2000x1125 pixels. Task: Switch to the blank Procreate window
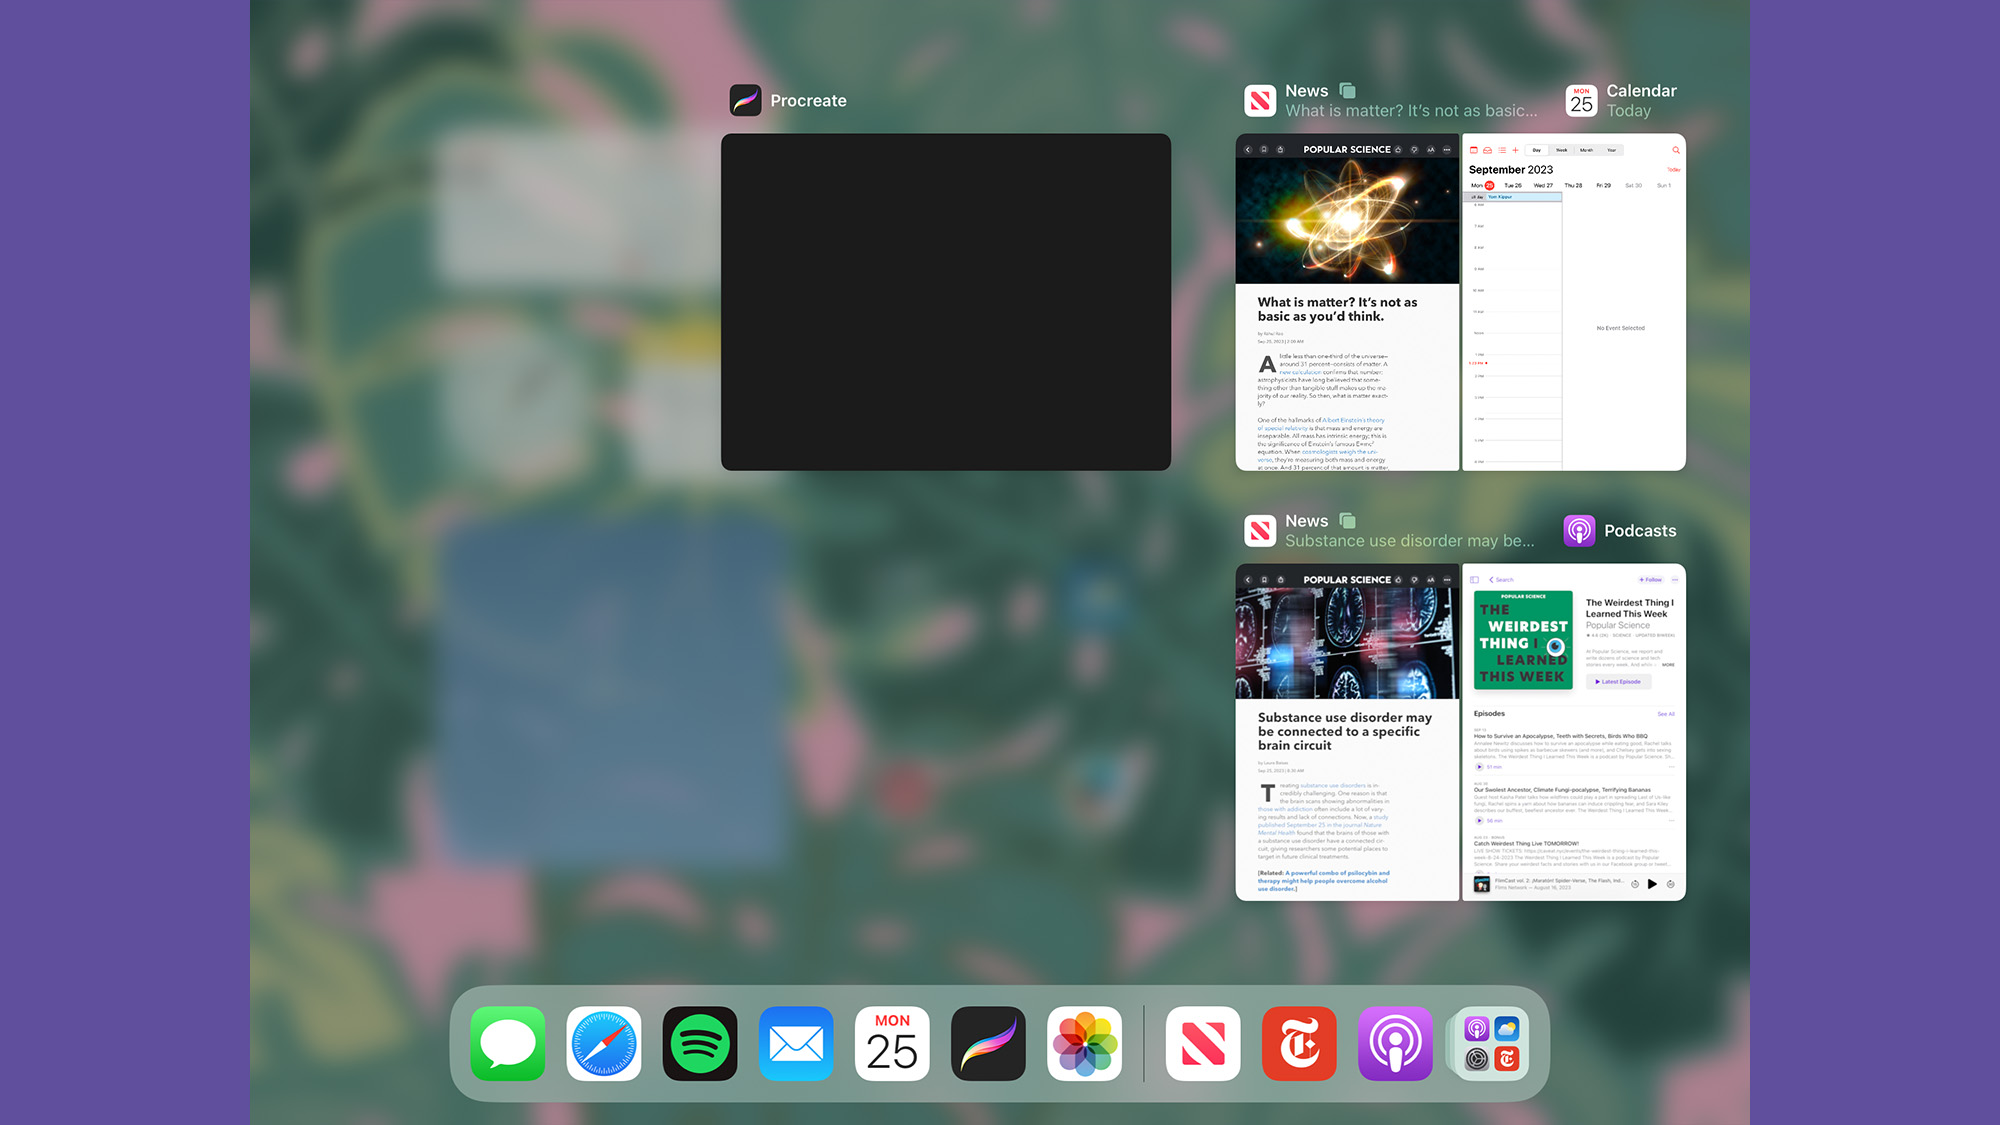945,302
